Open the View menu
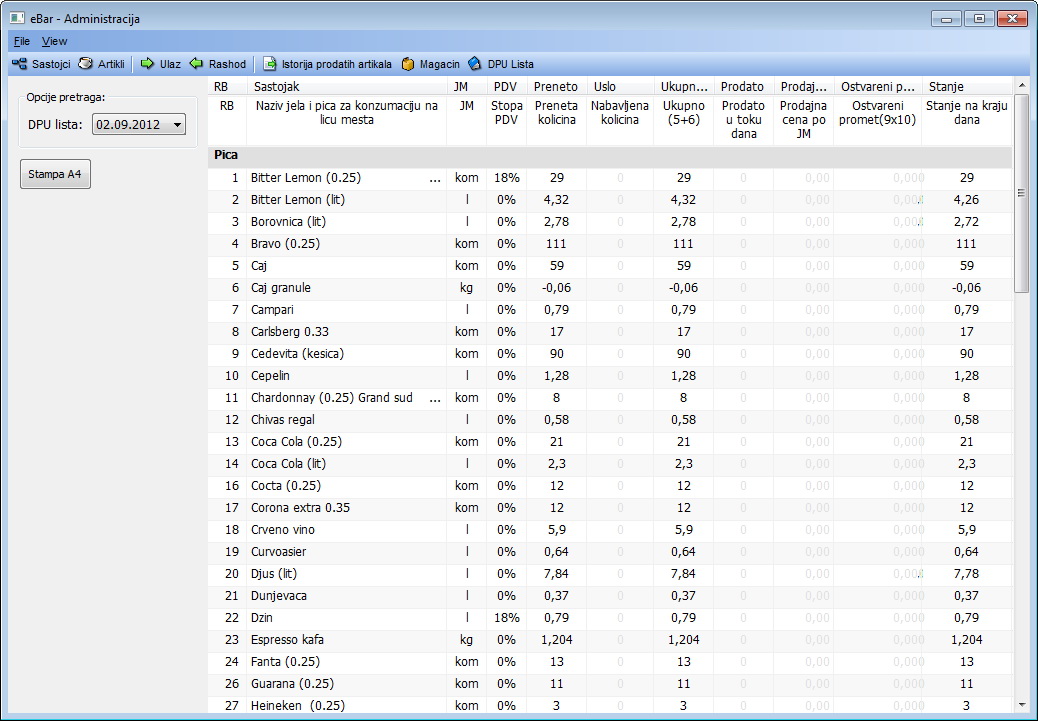This screenshot has height=721, width=1038. click(x=54, y=41)
